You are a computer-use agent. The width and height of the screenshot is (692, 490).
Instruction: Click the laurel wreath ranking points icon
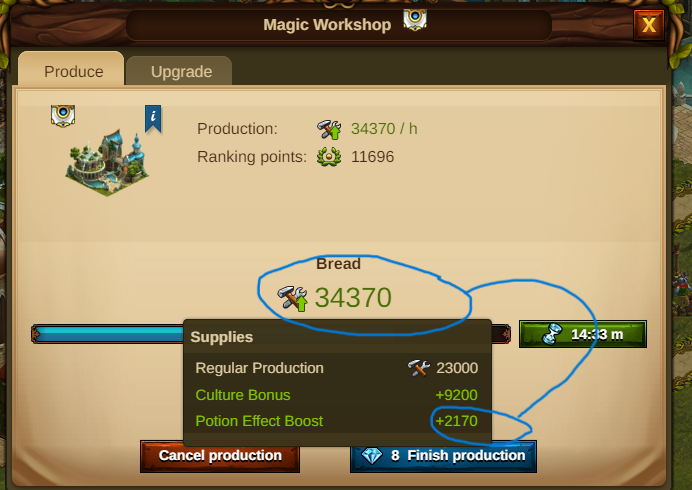pyautogui.click(x=329, y=157)
